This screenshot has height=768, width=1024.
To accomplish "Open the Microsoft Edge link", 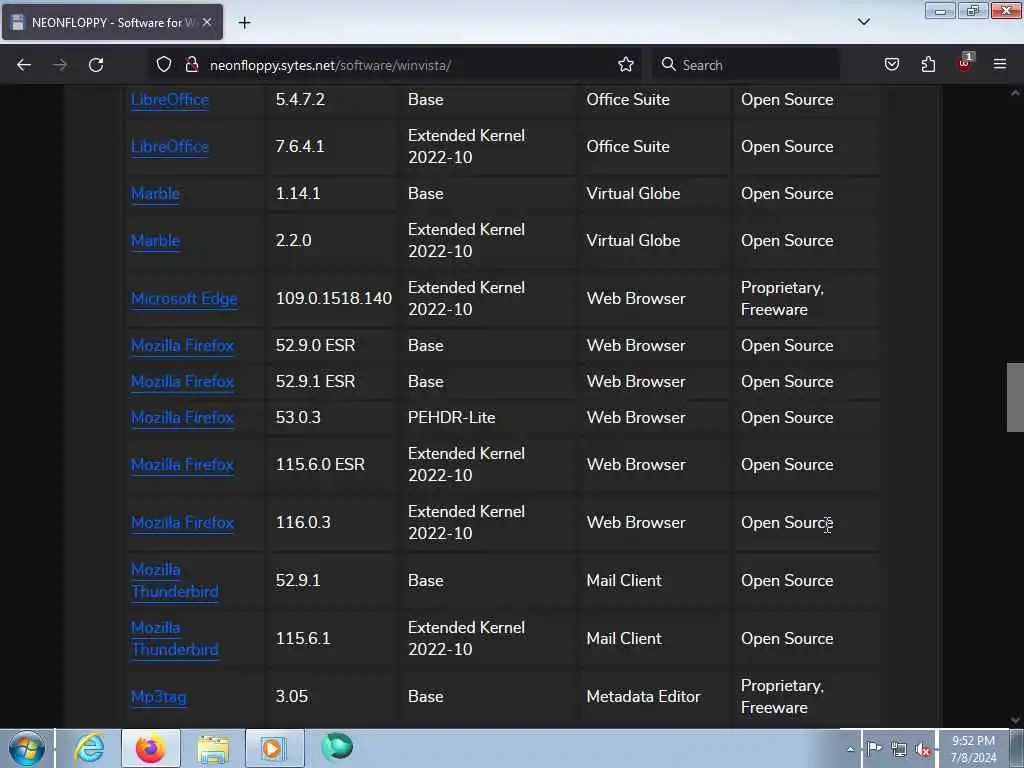I will pyautogui.click(x=184, y=299).
